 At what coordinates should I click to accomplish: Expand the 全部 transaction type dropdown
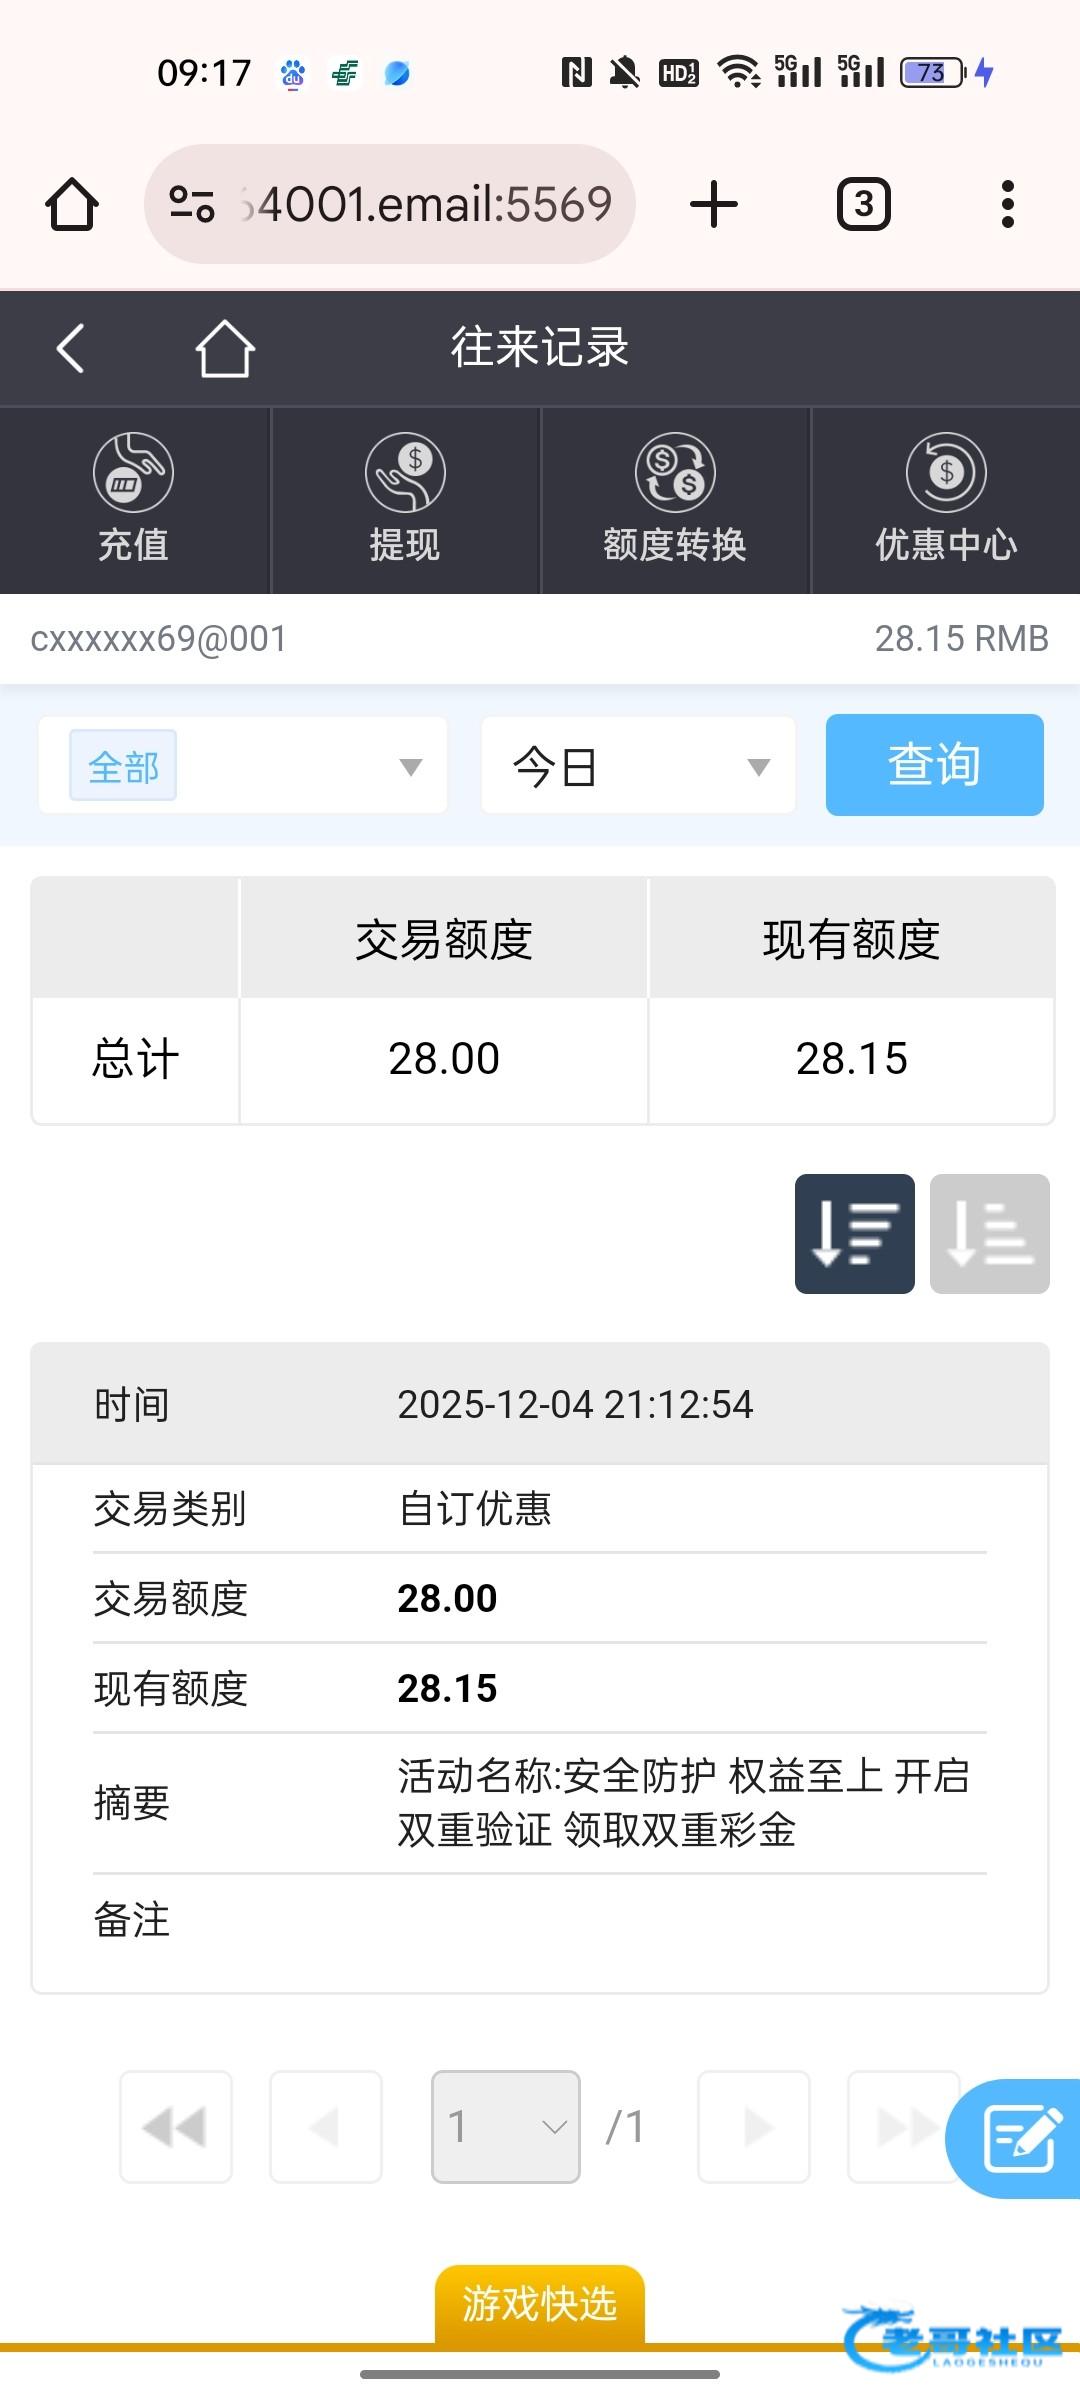(x=243, y=766)
